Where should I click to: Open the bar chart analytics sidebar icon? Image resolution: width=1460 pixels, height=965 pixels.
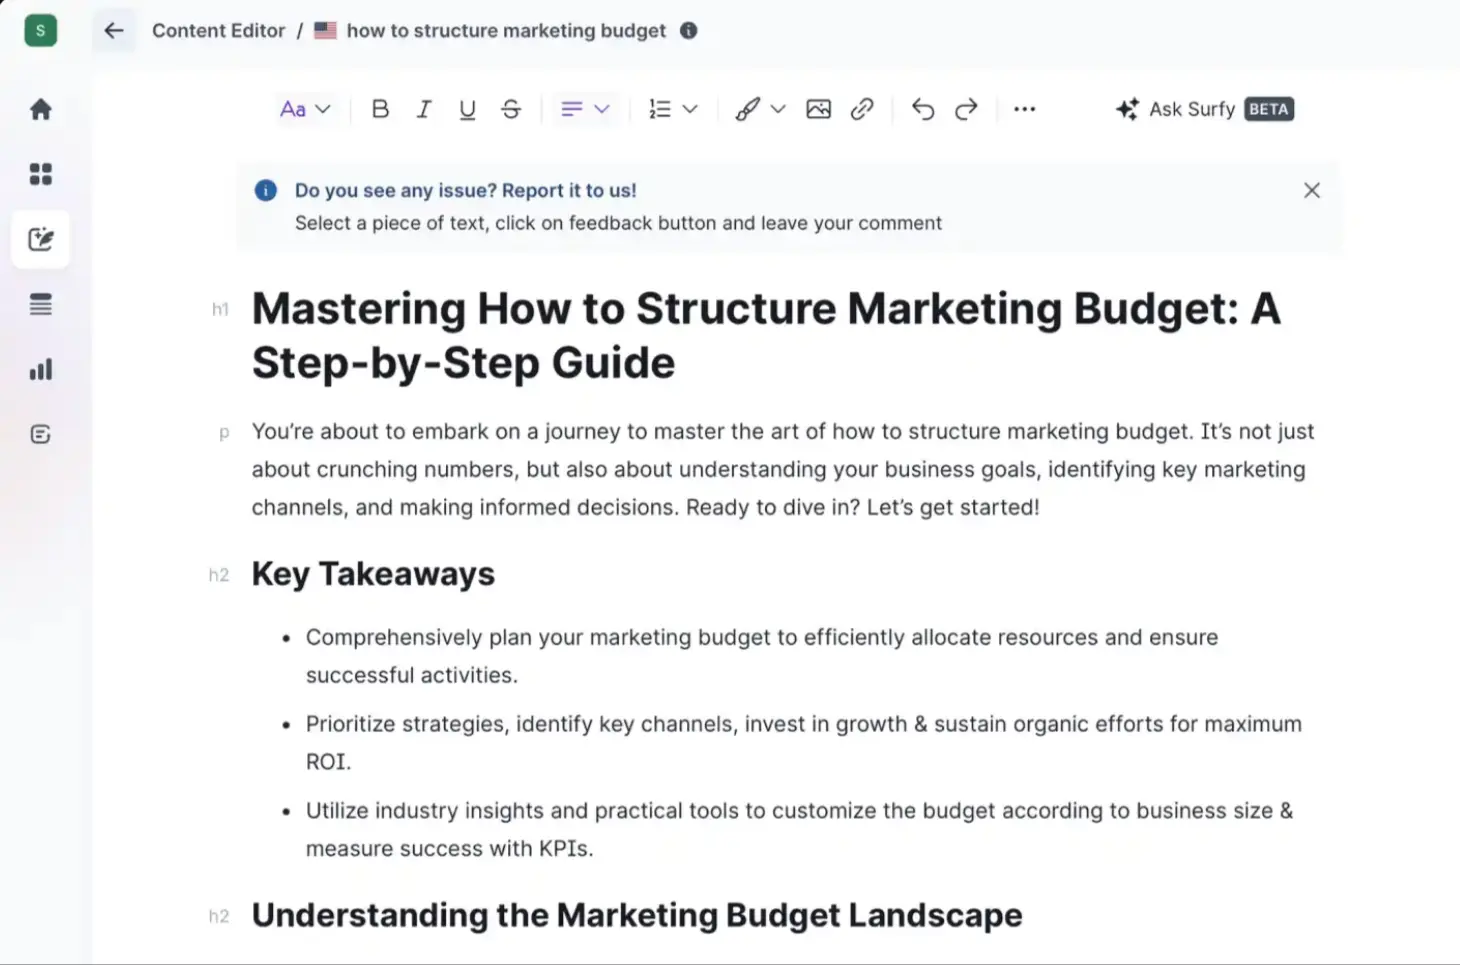(41, 370)
